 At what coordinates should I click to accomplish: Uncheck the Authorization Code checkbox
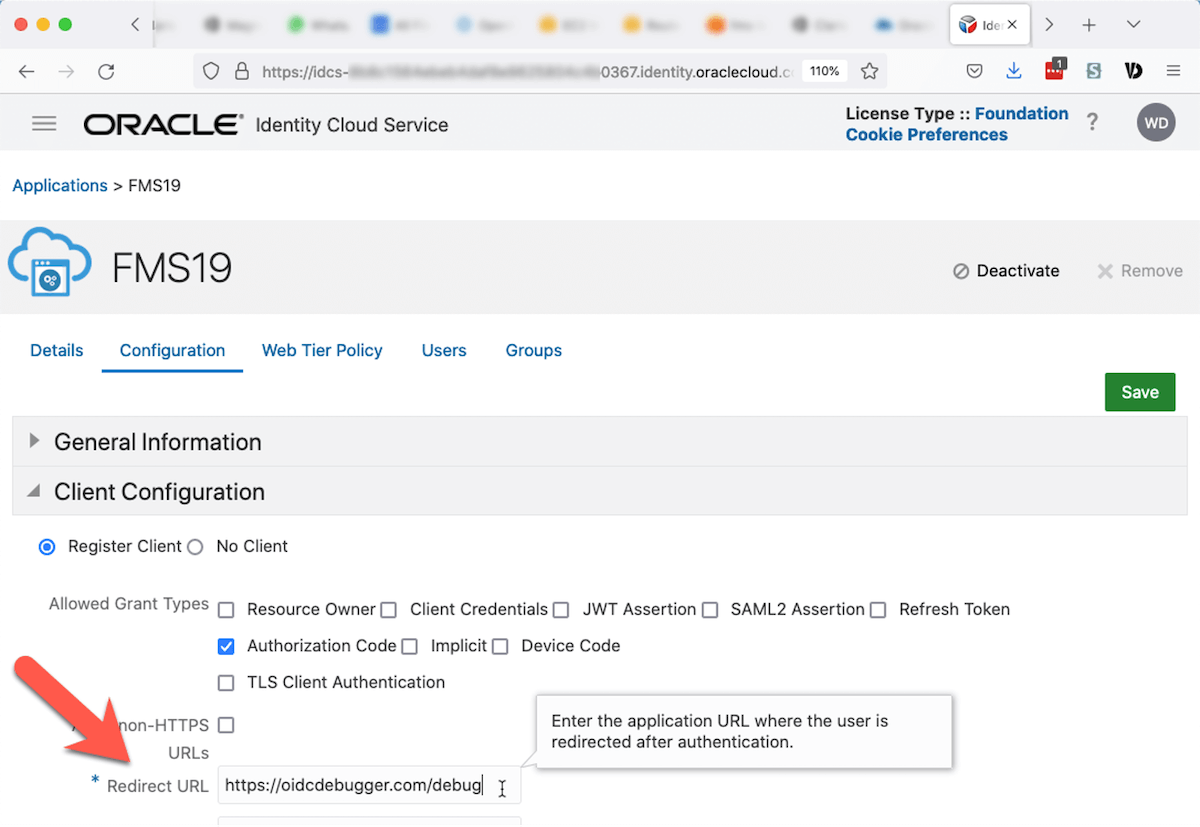click(x=226, y=647)
